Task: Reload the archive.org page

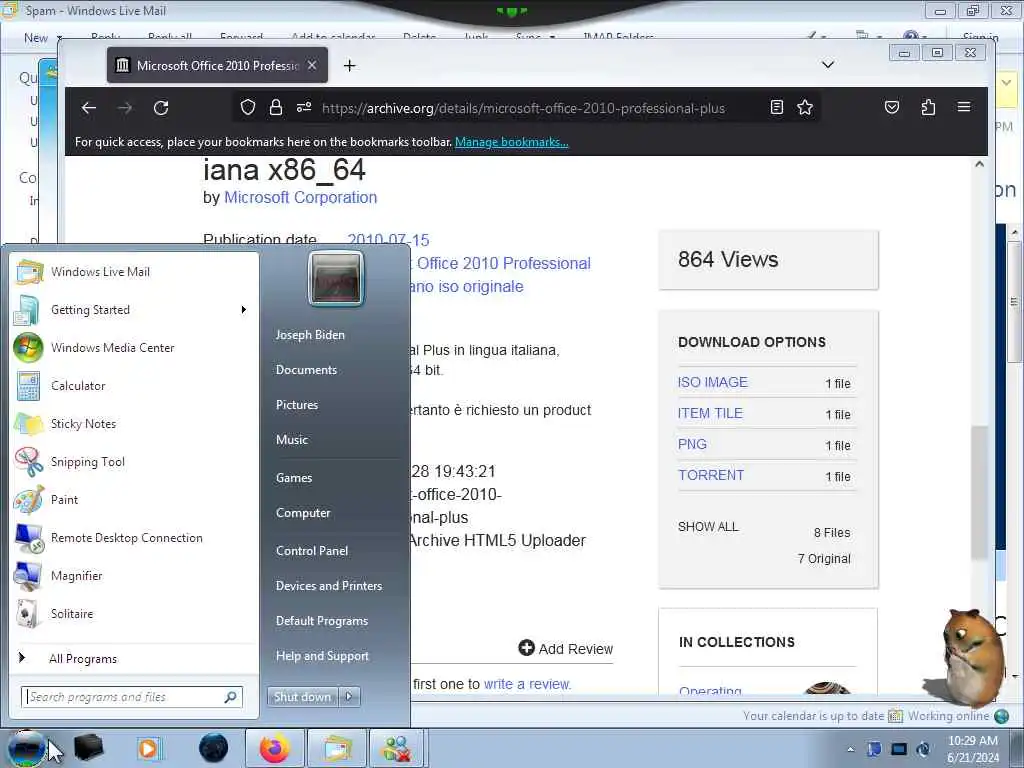Action: coord(161,108)
